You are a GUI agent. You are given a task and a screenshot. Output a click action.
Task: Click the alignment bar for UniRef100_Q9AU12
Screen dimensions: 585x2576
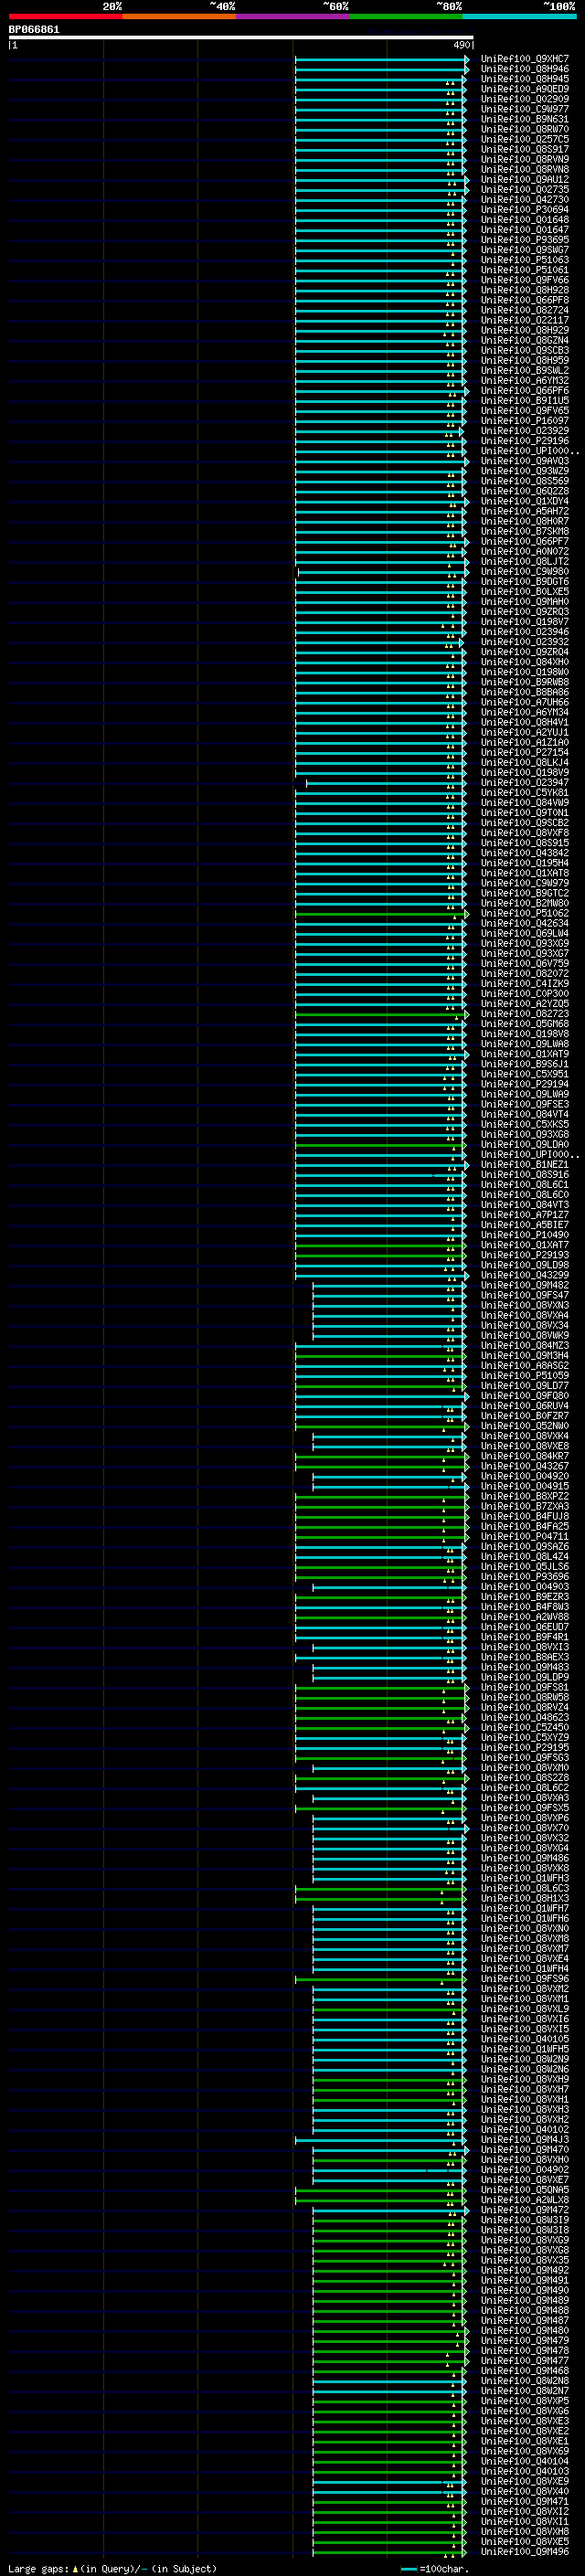point(381,180)
